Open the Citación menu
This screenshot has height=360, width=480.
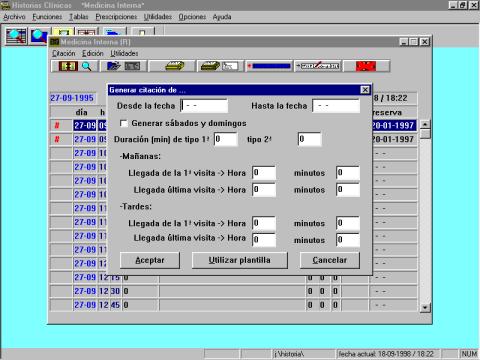click(x=64, y=53)
